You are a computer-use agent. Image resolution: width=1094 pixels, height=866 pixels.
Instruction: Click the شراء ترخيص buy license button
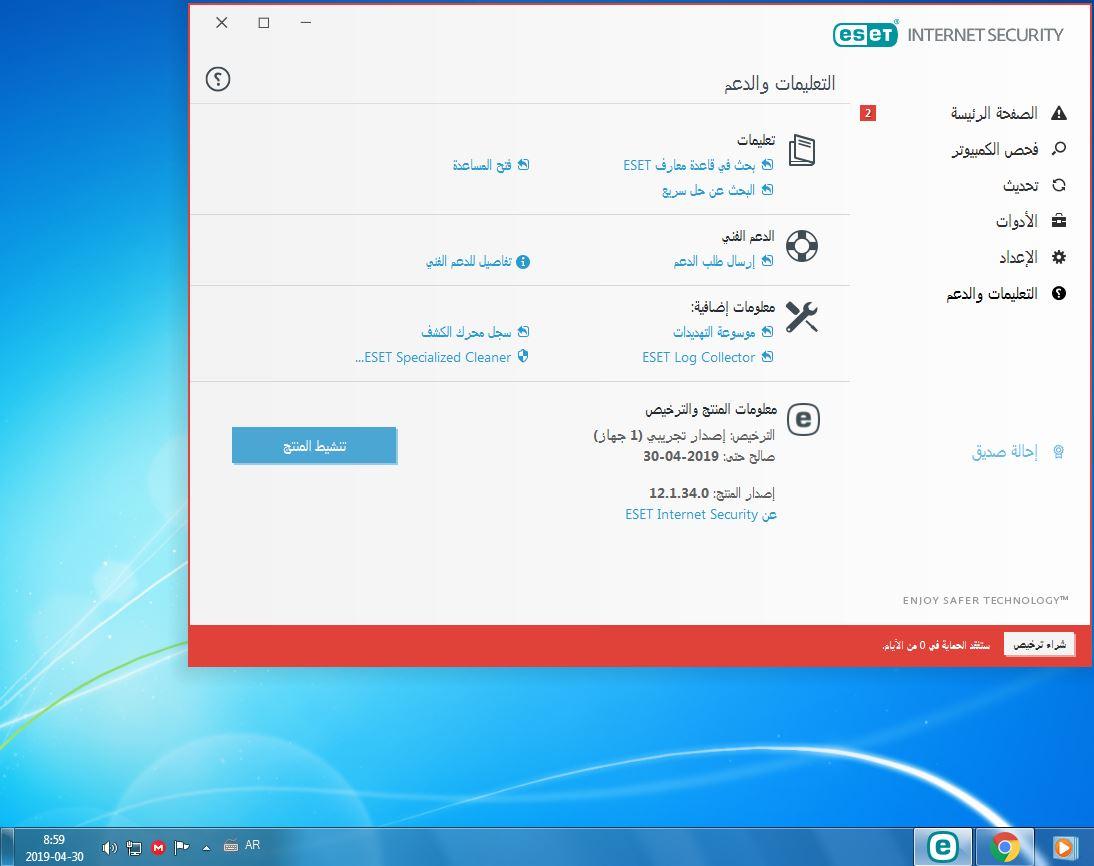(1039, 644)
